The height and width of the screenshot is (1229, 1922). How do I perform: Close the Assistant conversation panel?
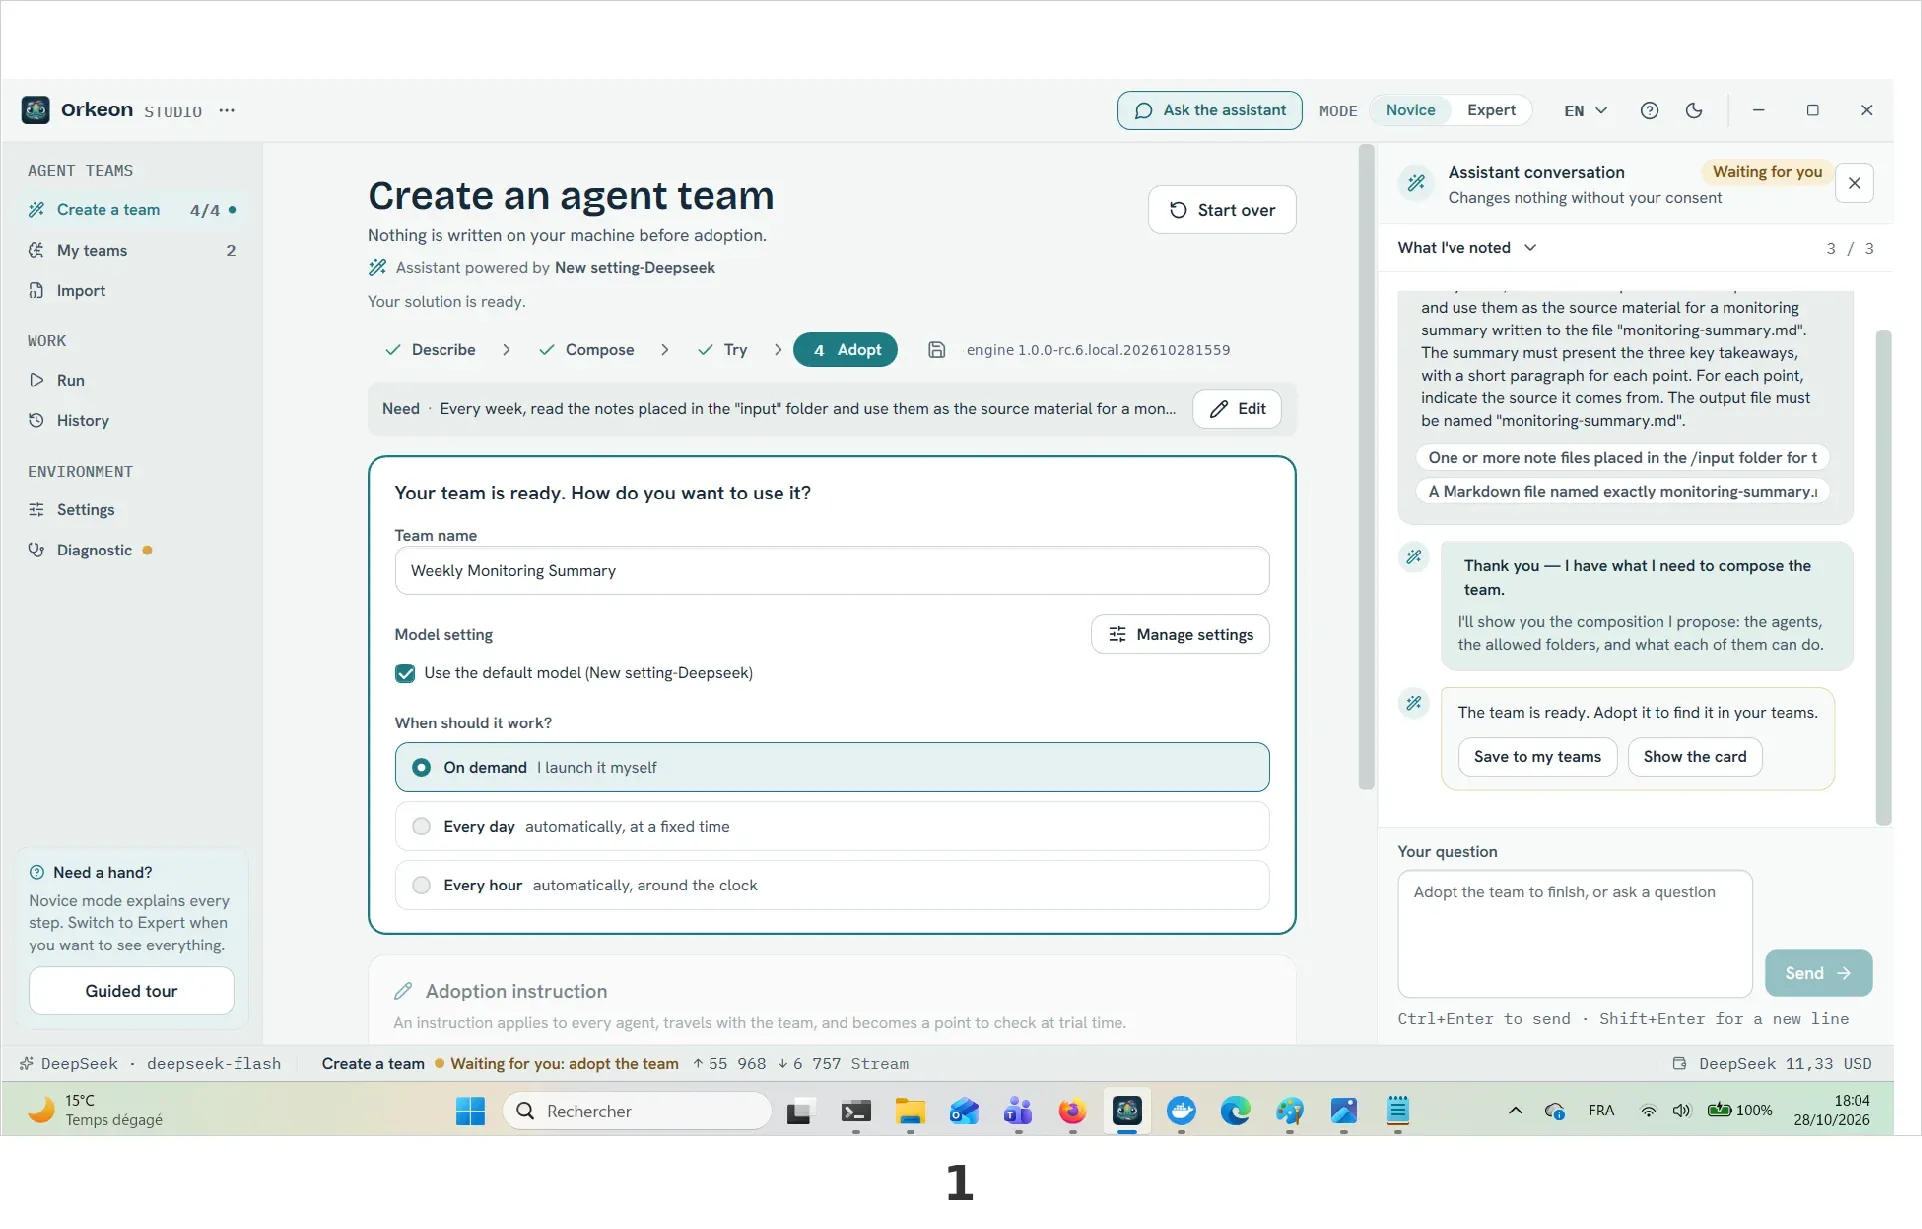(x=1854, y=183)
